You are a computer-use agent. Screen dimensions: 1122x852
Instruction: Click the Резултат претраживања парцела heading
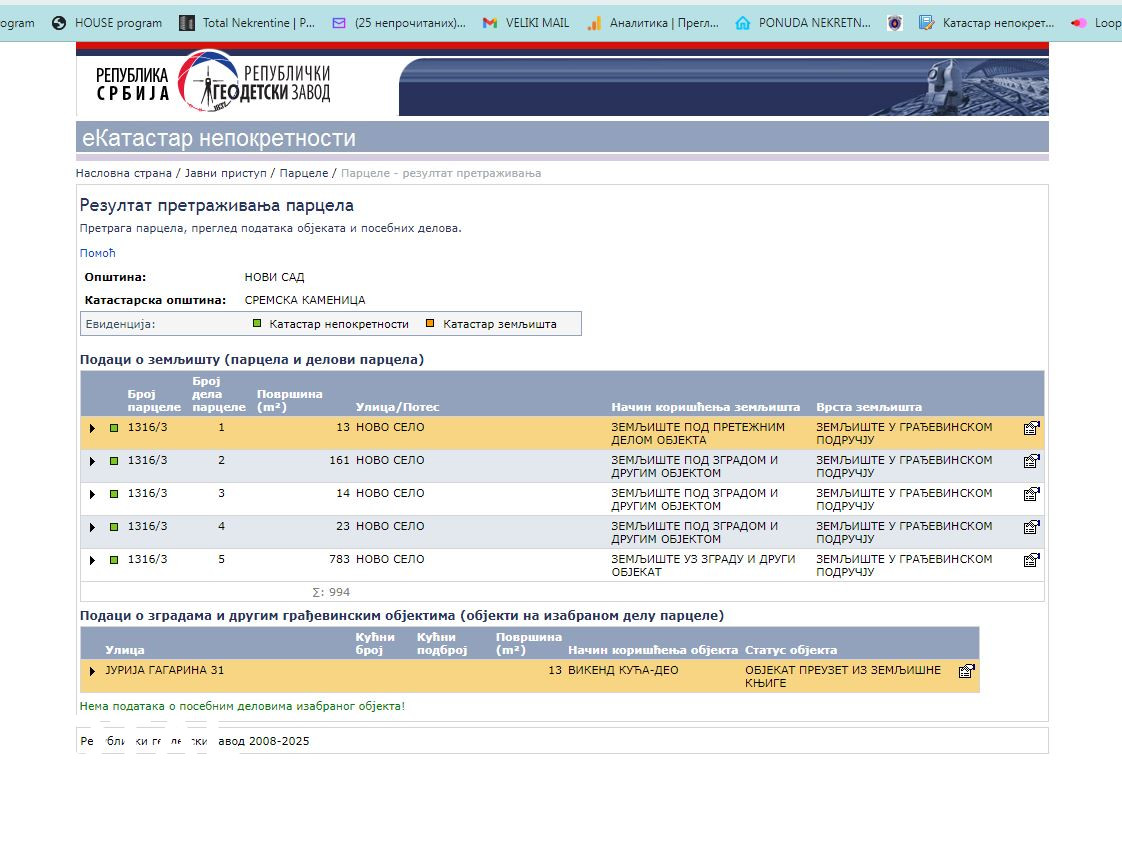point(216,206)
